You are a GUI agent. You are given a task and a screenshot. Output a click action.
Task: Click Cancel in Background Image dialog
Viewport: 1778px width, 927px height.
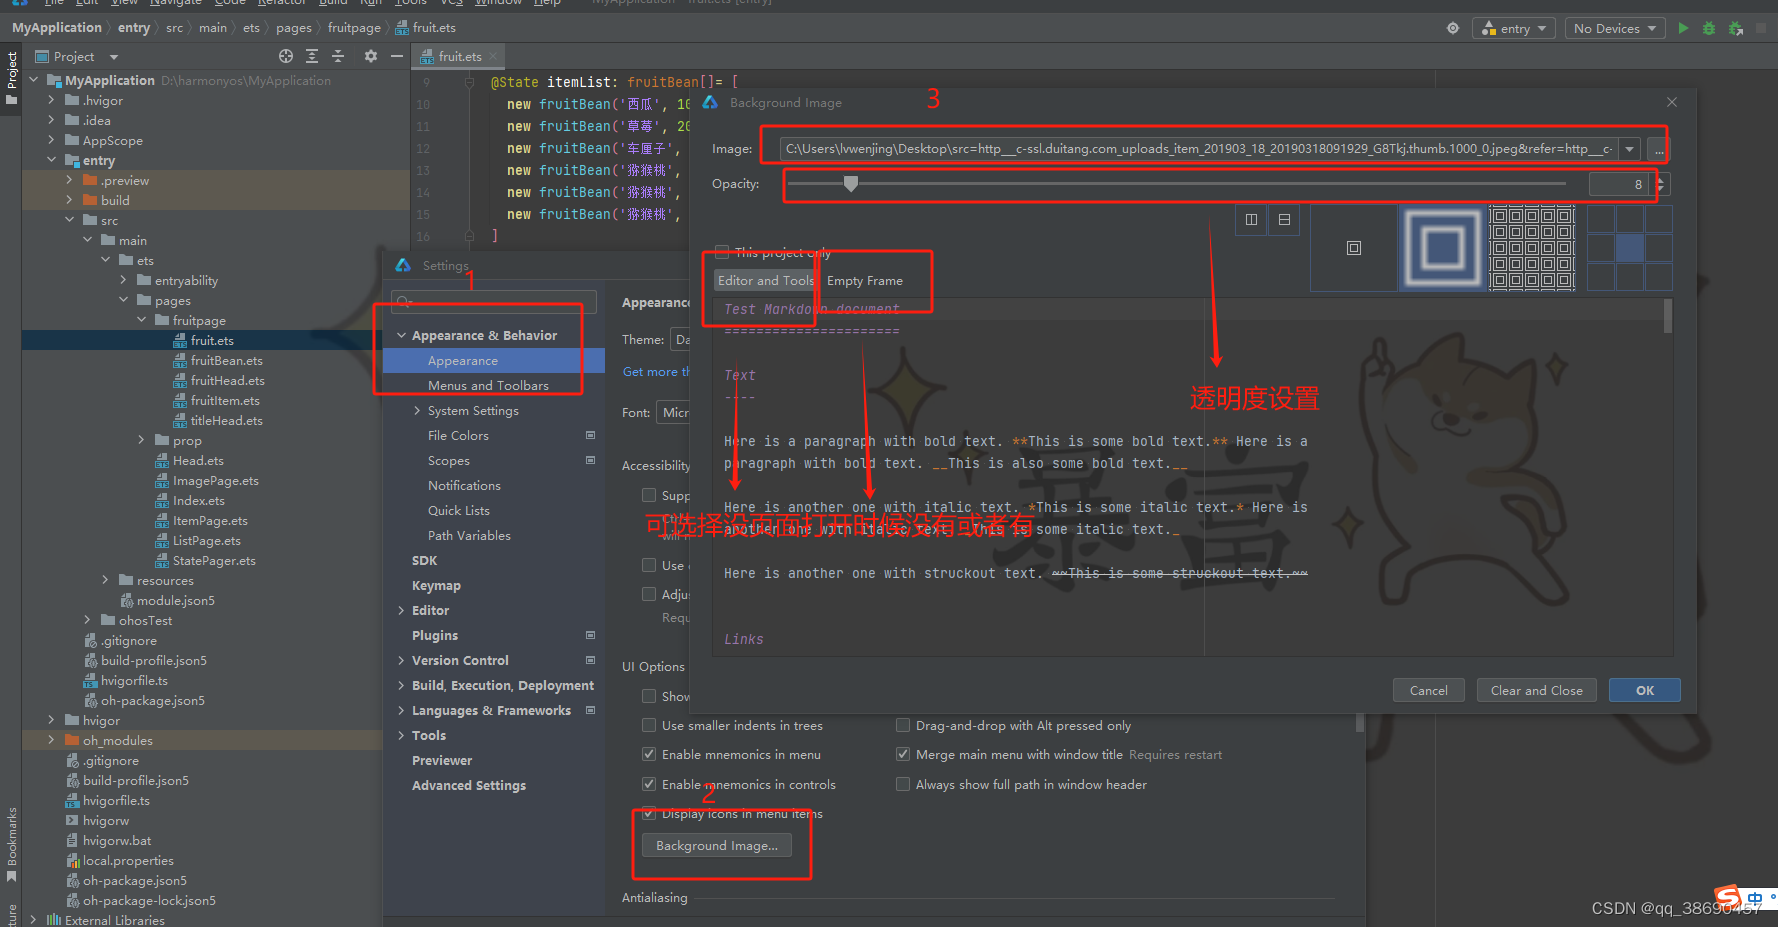click(1428, 690)
